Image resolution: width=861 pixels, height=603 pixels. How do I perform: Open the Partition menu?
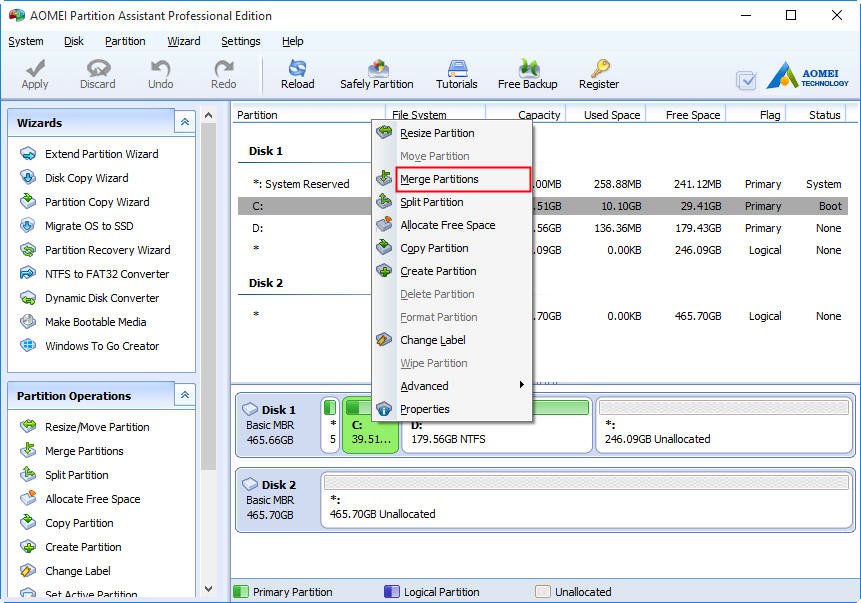click(x=125, y=41)
